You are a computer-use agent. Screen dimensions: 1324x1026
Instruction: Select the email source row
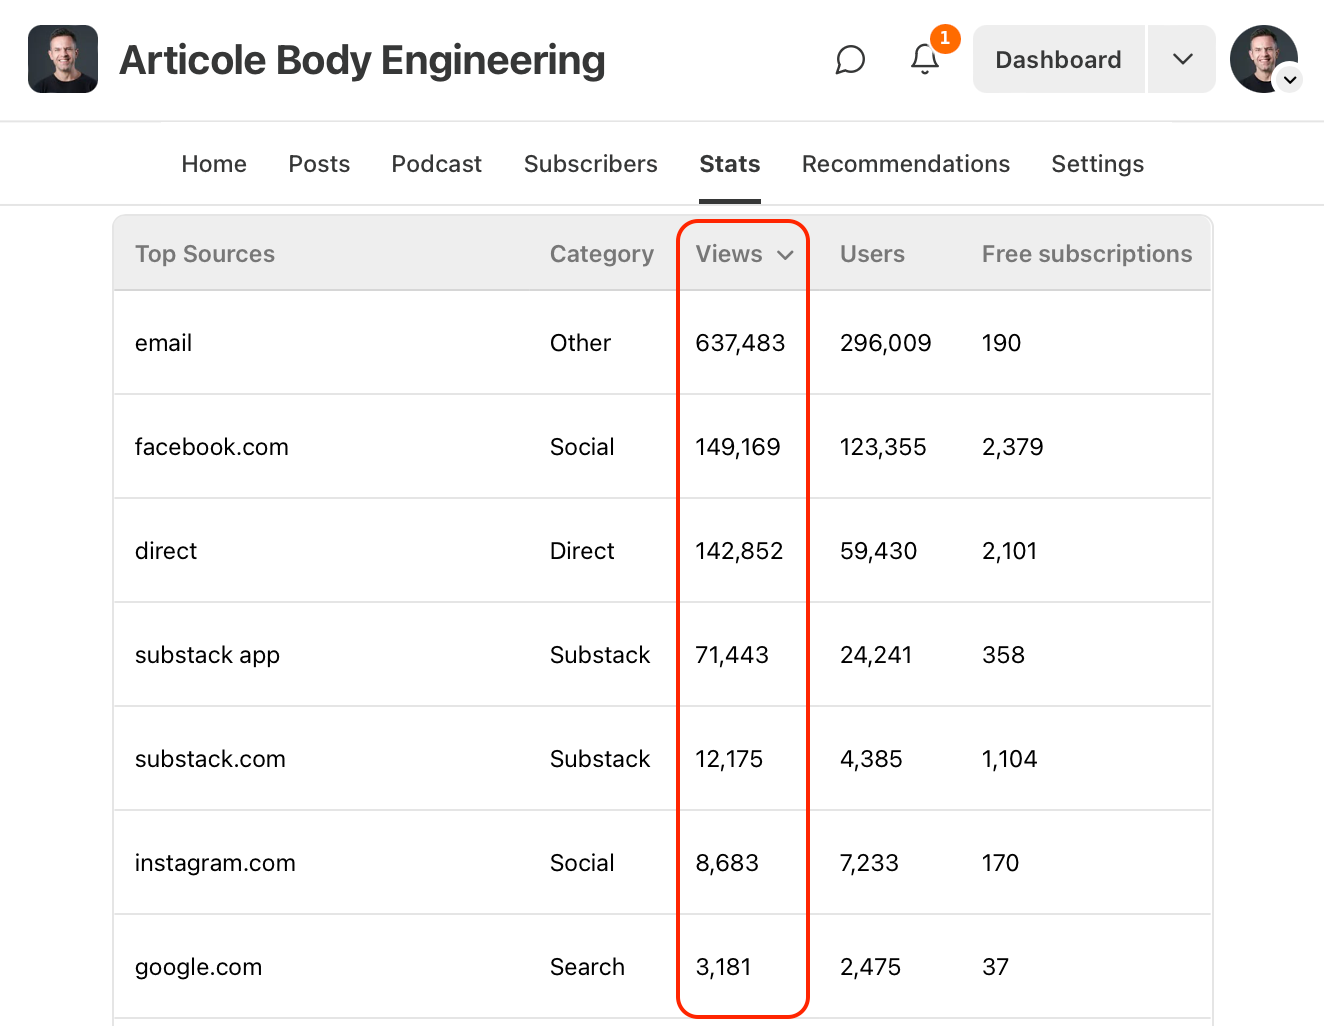click(x=662, y=343)
